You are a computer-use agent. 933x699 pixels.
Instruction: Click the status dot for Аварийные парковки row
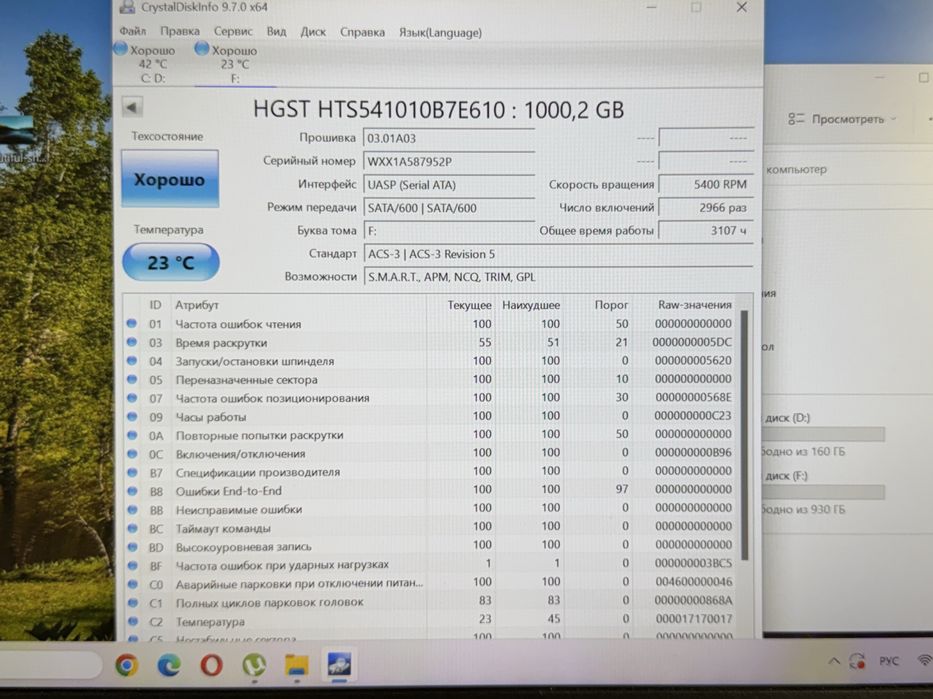(x=133, y=584)
